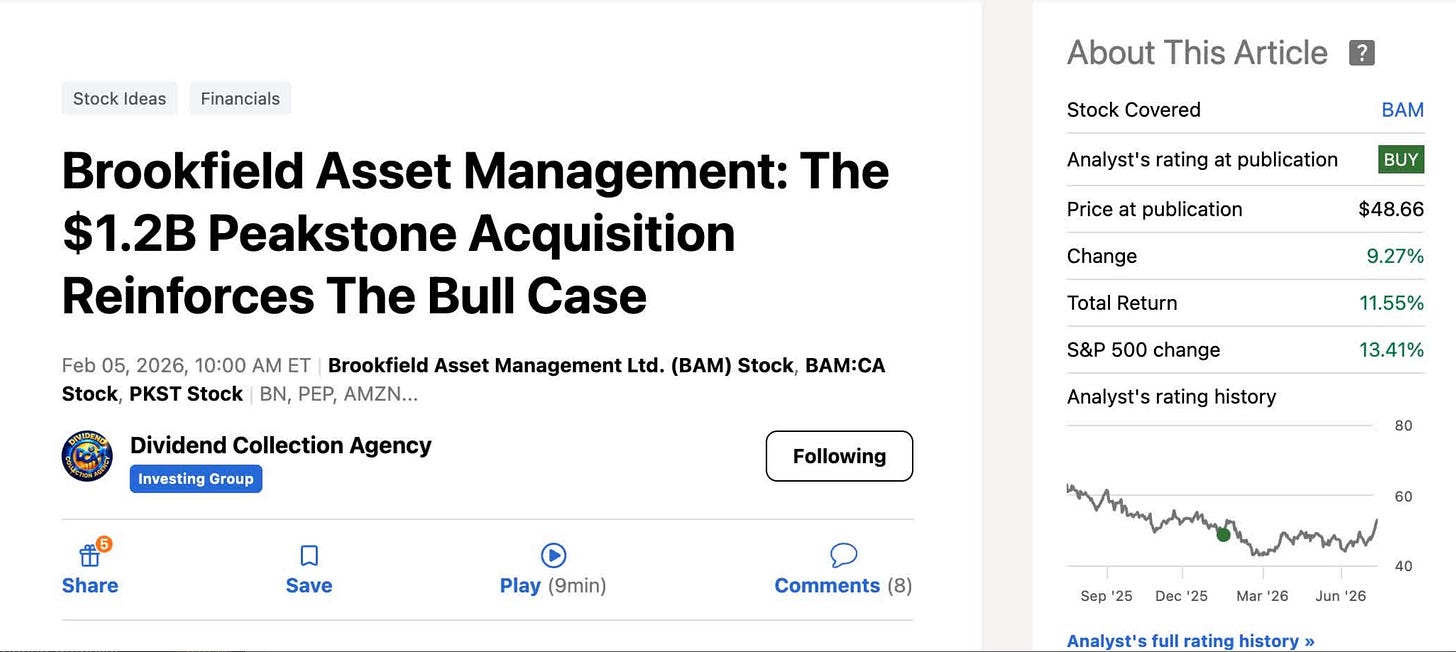Click the Dividend Collection Agency avatar
The height and width of the screenshot is (652, 1456).
87,456
